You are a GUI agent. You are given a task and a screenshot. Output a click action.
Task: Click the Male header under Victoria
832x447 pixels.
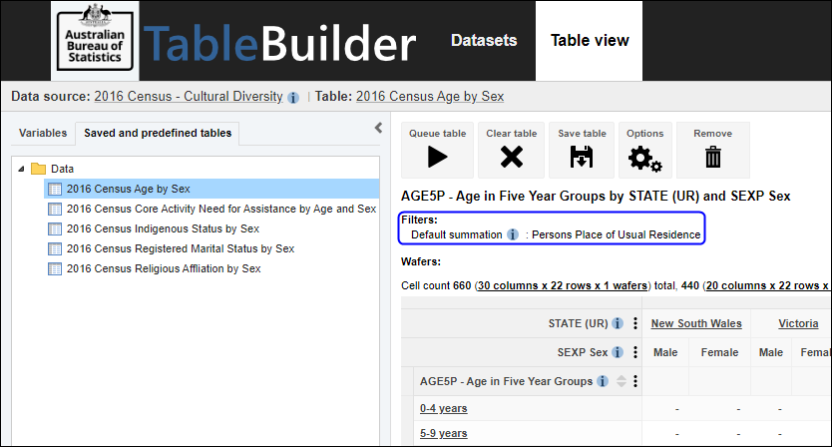pyautogui.click(x=771, y=352)
